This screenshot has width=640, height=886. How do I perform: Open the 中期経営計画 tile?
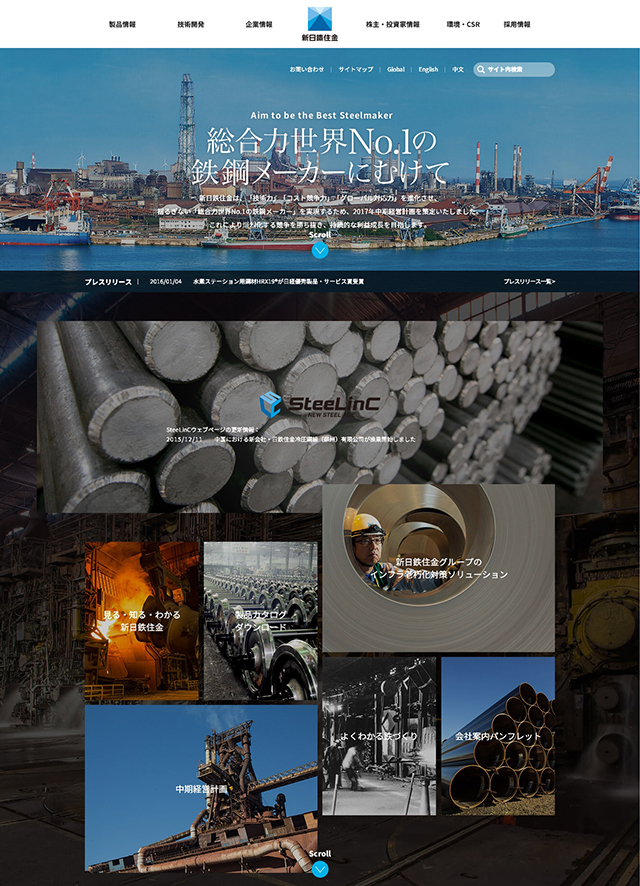click(x=202, y=788)
